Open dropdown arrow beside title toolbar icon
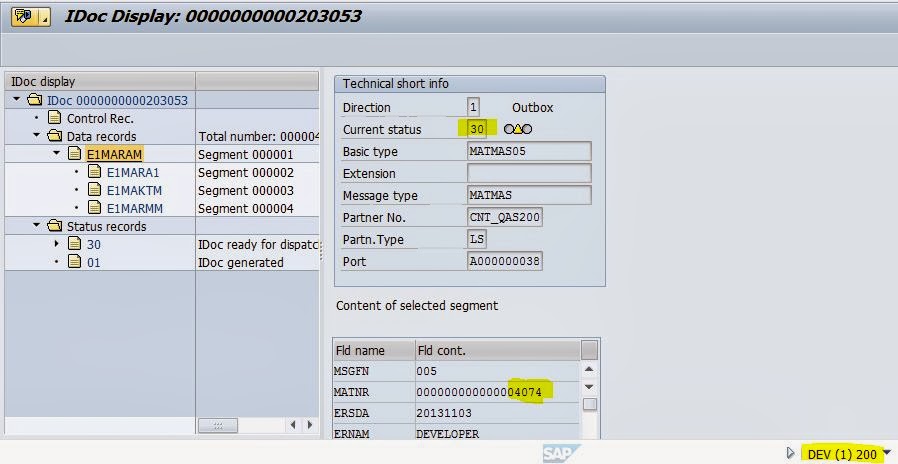898x464 pixels. (44, 18)
